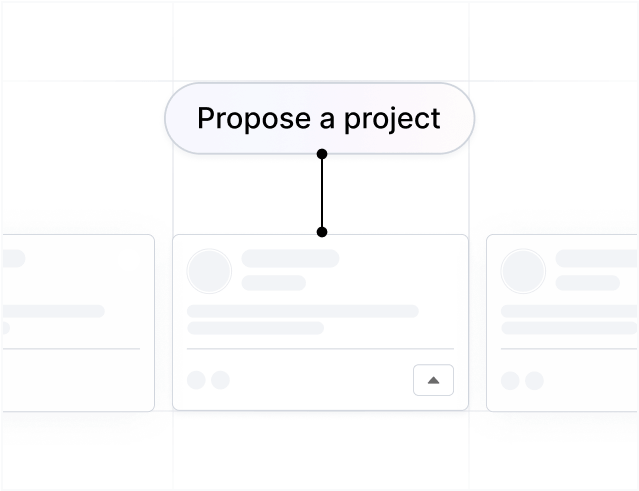
Task: Click the right card's first description line
Action: (569, 311)
